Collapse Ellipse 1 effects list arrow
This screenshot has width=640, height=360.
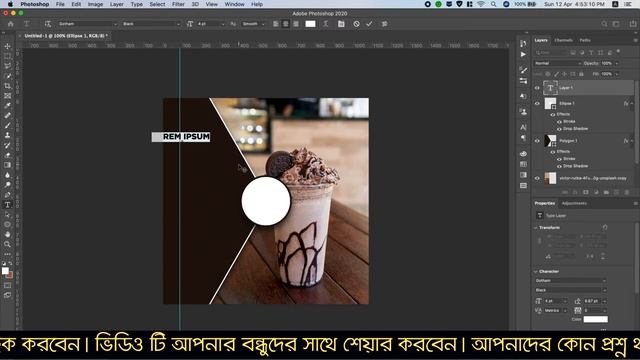click(x=631, y=104)
